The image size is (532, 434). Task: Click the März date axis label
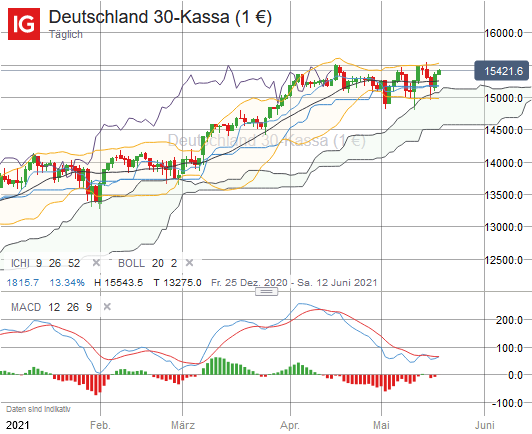pos(183,425)
